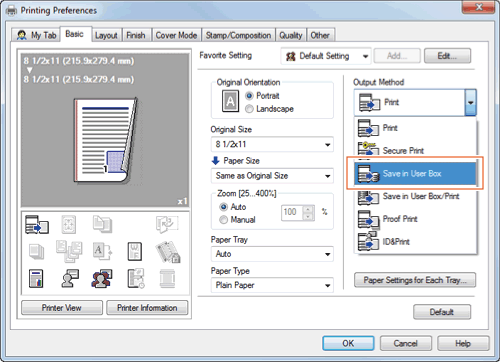Image resolution: width=500 pixels, height=362 pixels.
Task: Go to the Cover Mode tab
Action: 176,35
